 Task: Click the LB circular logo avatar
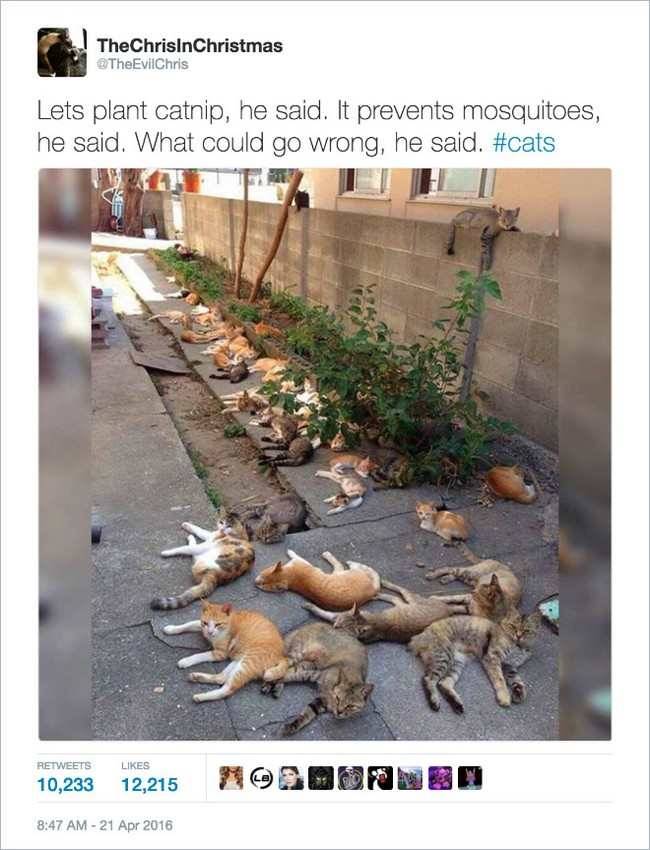pyautogui.click(x=261, y=778)
